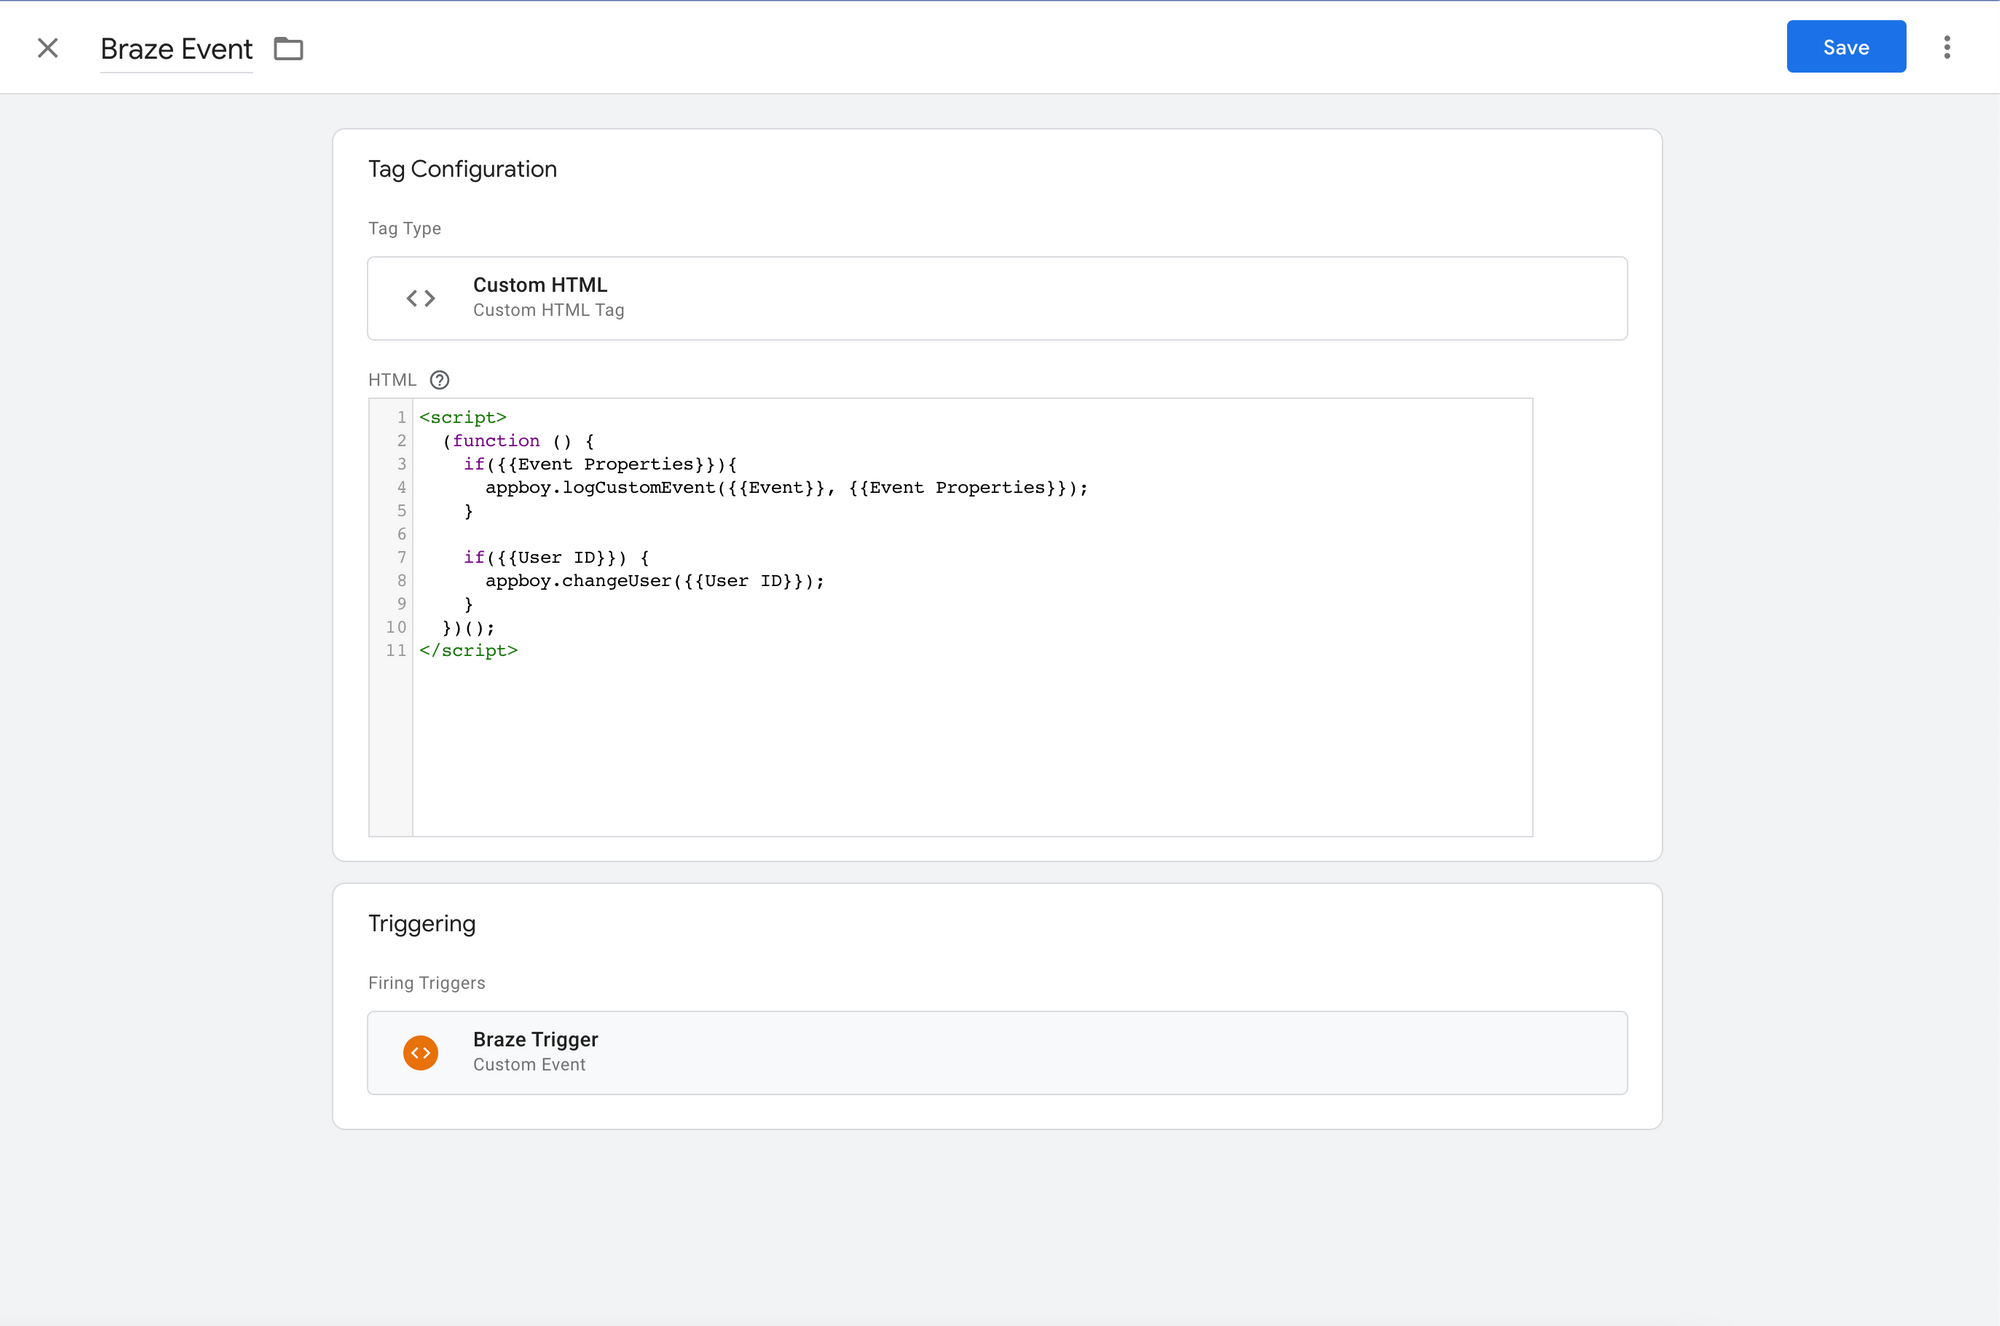The width and height of the screenshot is (2000, 1326).
Task: Open the three-dot more actions menu
Action: click(1947, 47)
